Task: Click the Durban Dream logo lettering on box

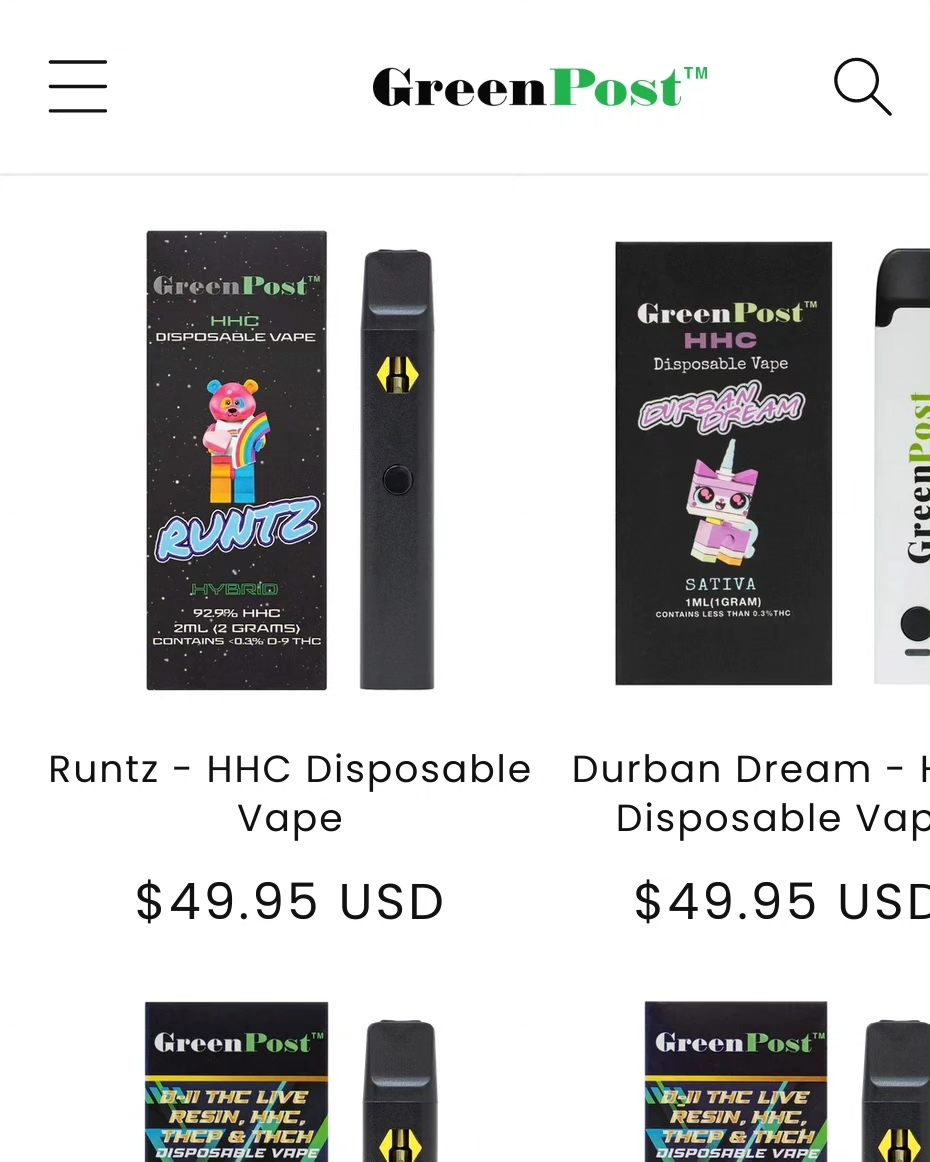Action: 721,407
